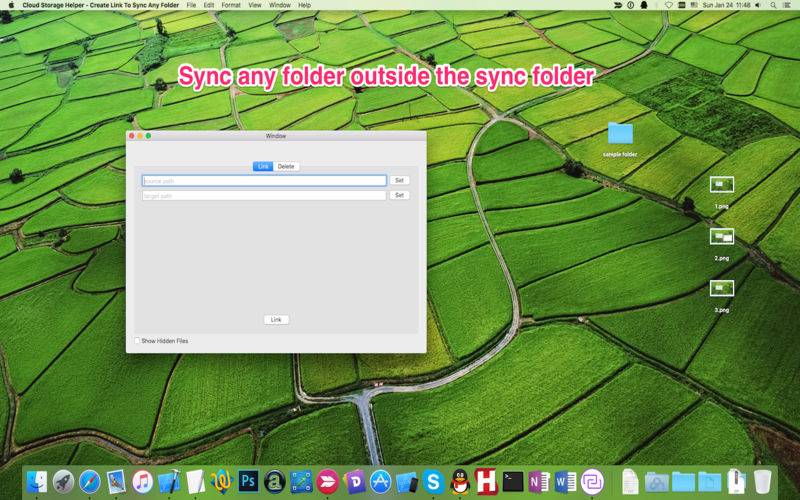This screenshot has height=500, width=800.
Task: Click the Link button at window bottom
Action: (276, 319)
